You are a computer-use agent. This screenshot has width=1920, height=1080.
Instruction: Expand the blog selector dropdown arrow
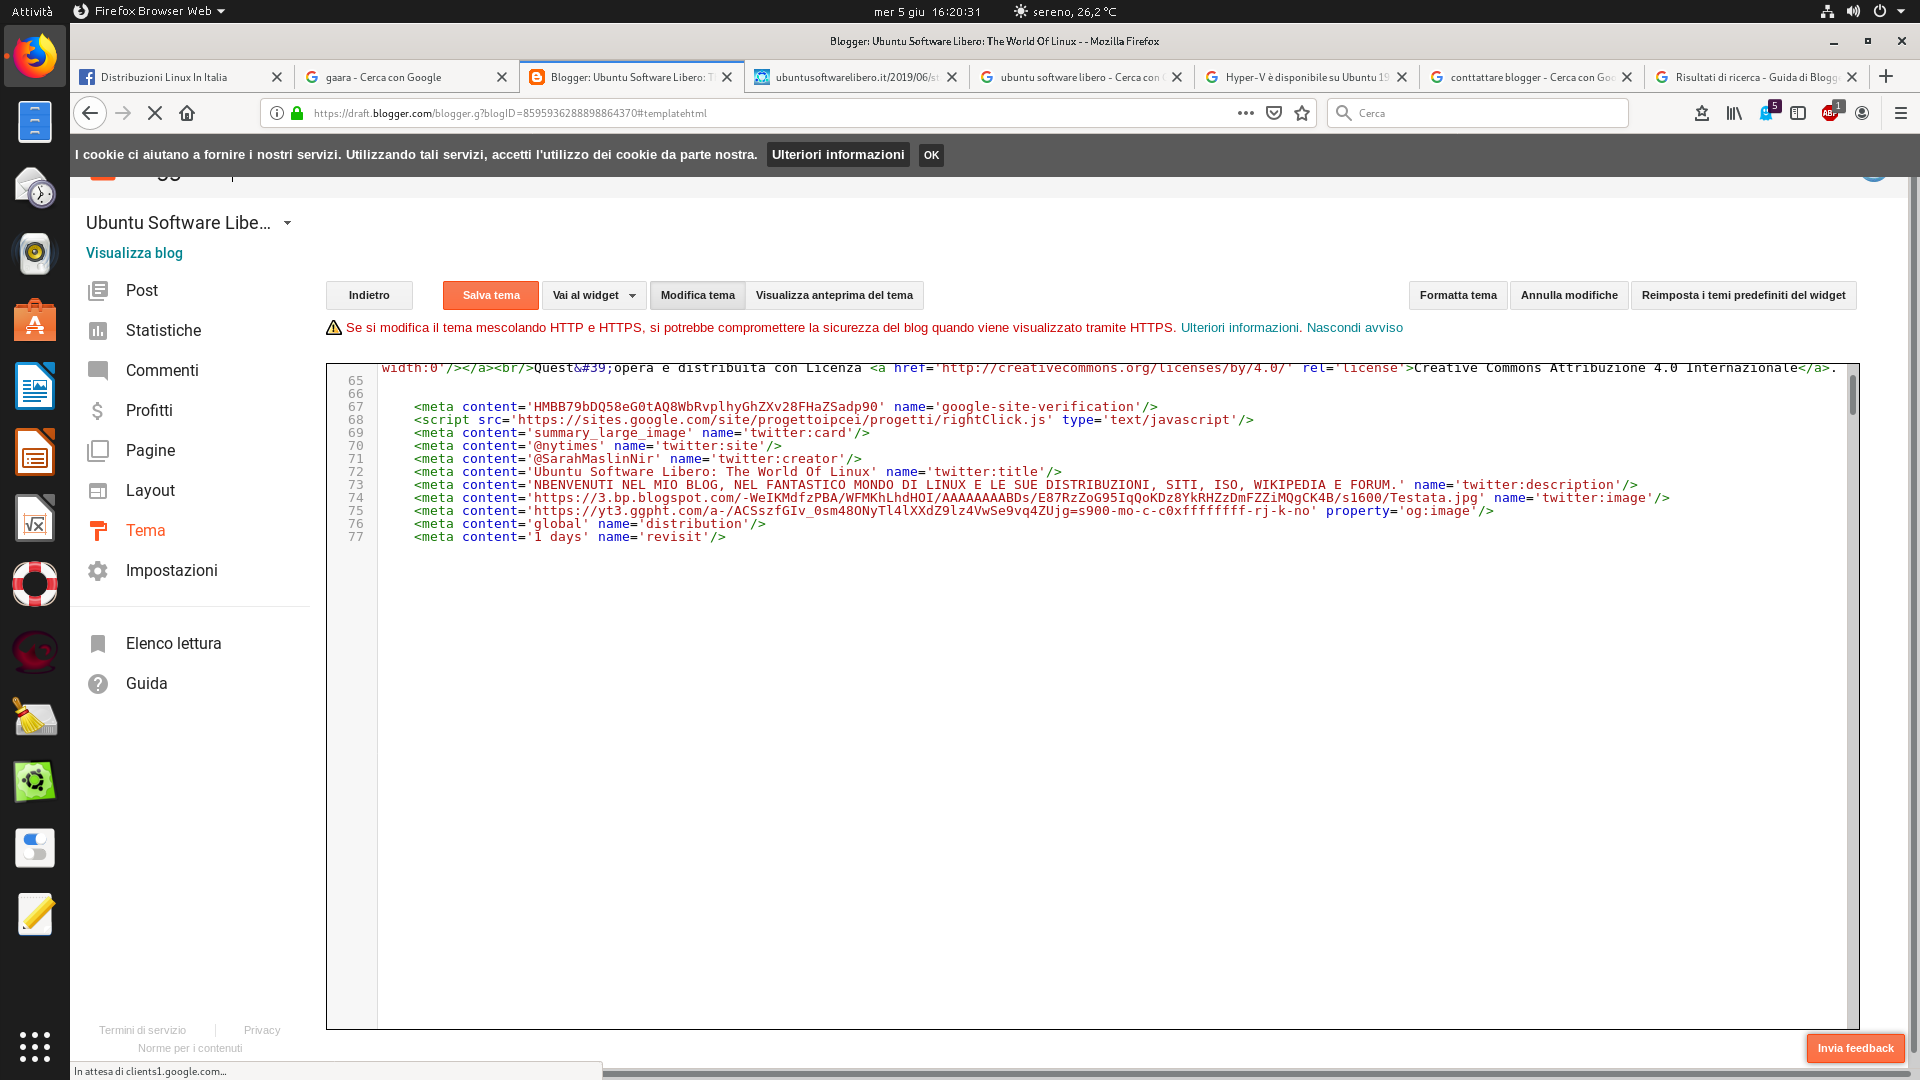click(287, 223)
